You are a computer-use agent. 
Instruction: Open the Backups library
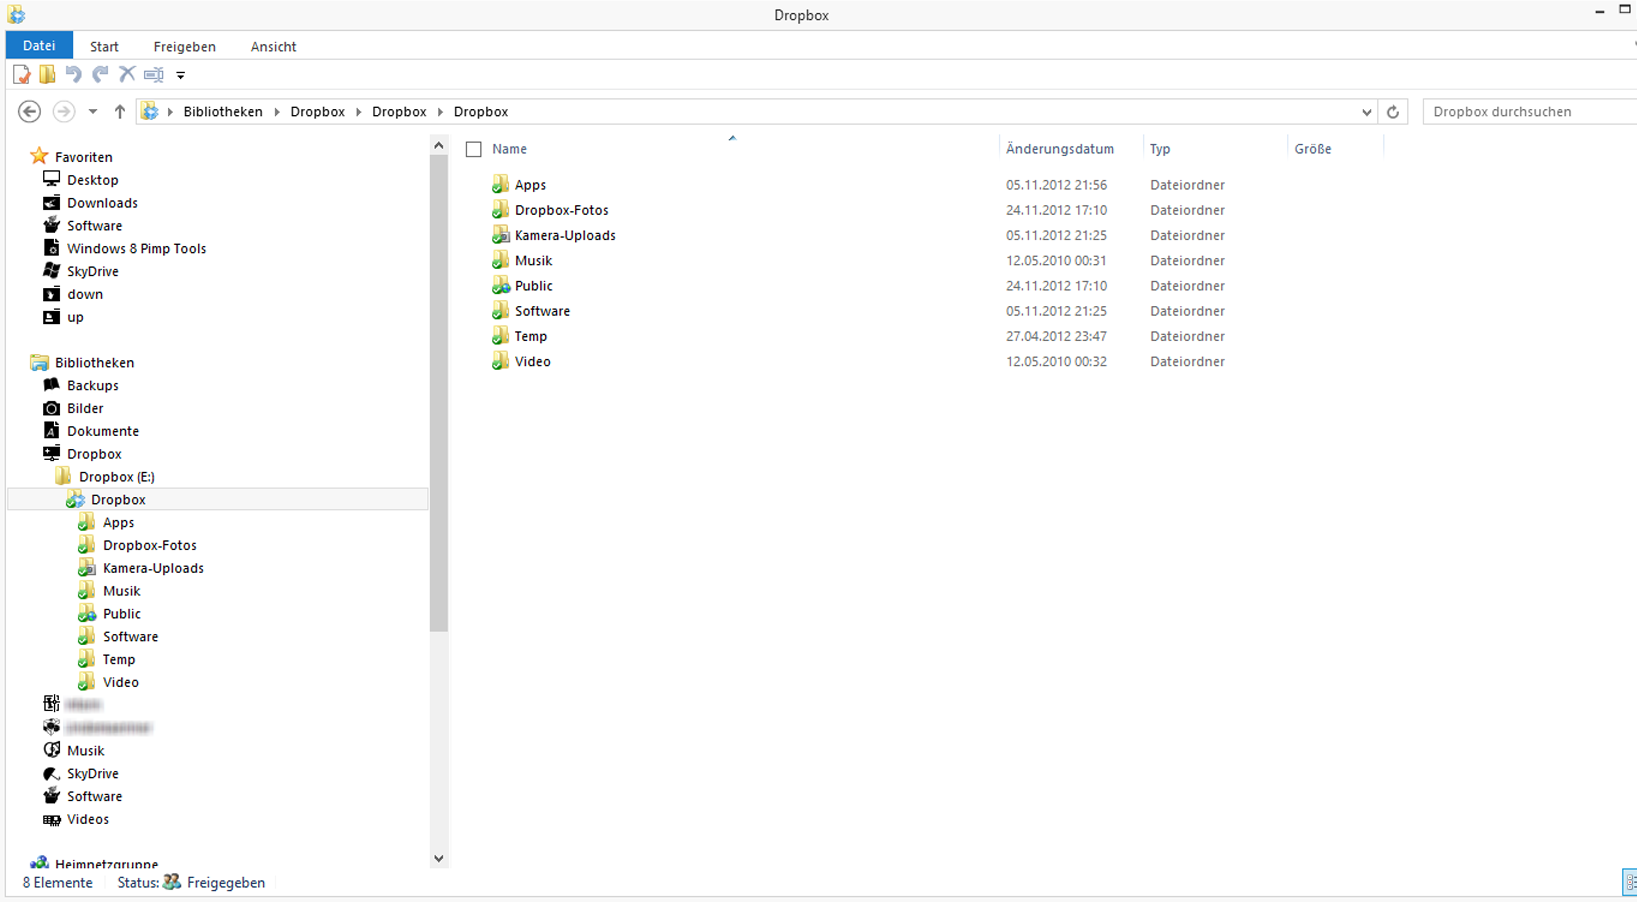(92, 386)
